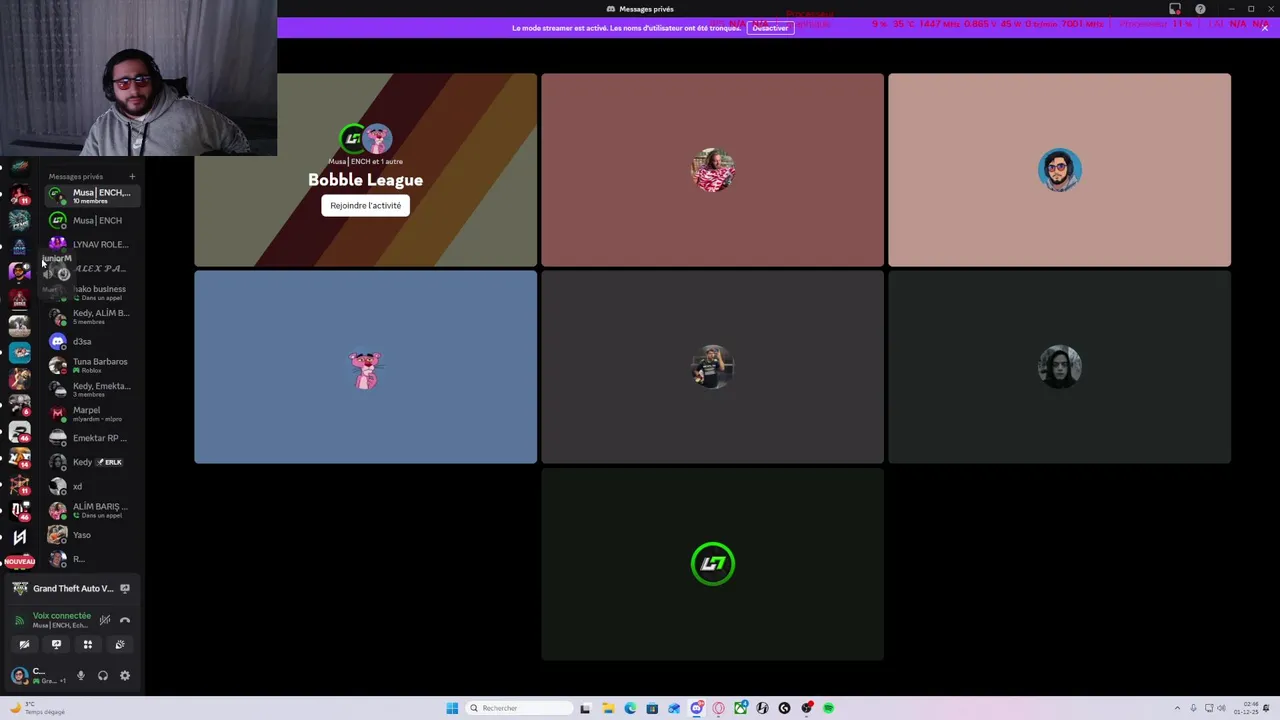Image resolution: width=1280 pixels, height=720 pixels.
Task: Show hidden system tray icons chevron
Action: [x=1177, y=708]
